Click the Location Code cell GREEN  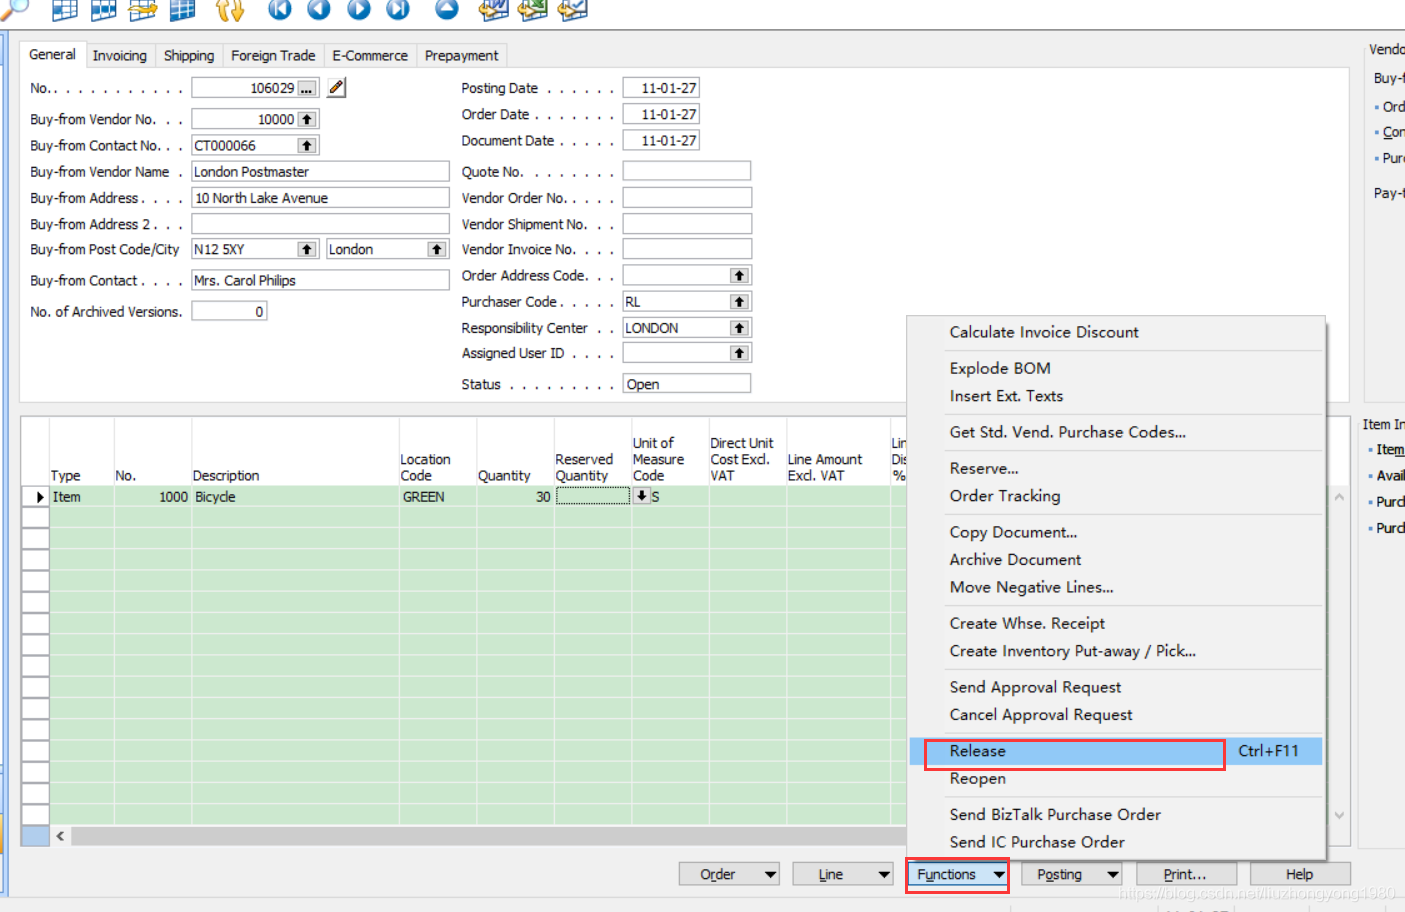(x=438, y=497)
